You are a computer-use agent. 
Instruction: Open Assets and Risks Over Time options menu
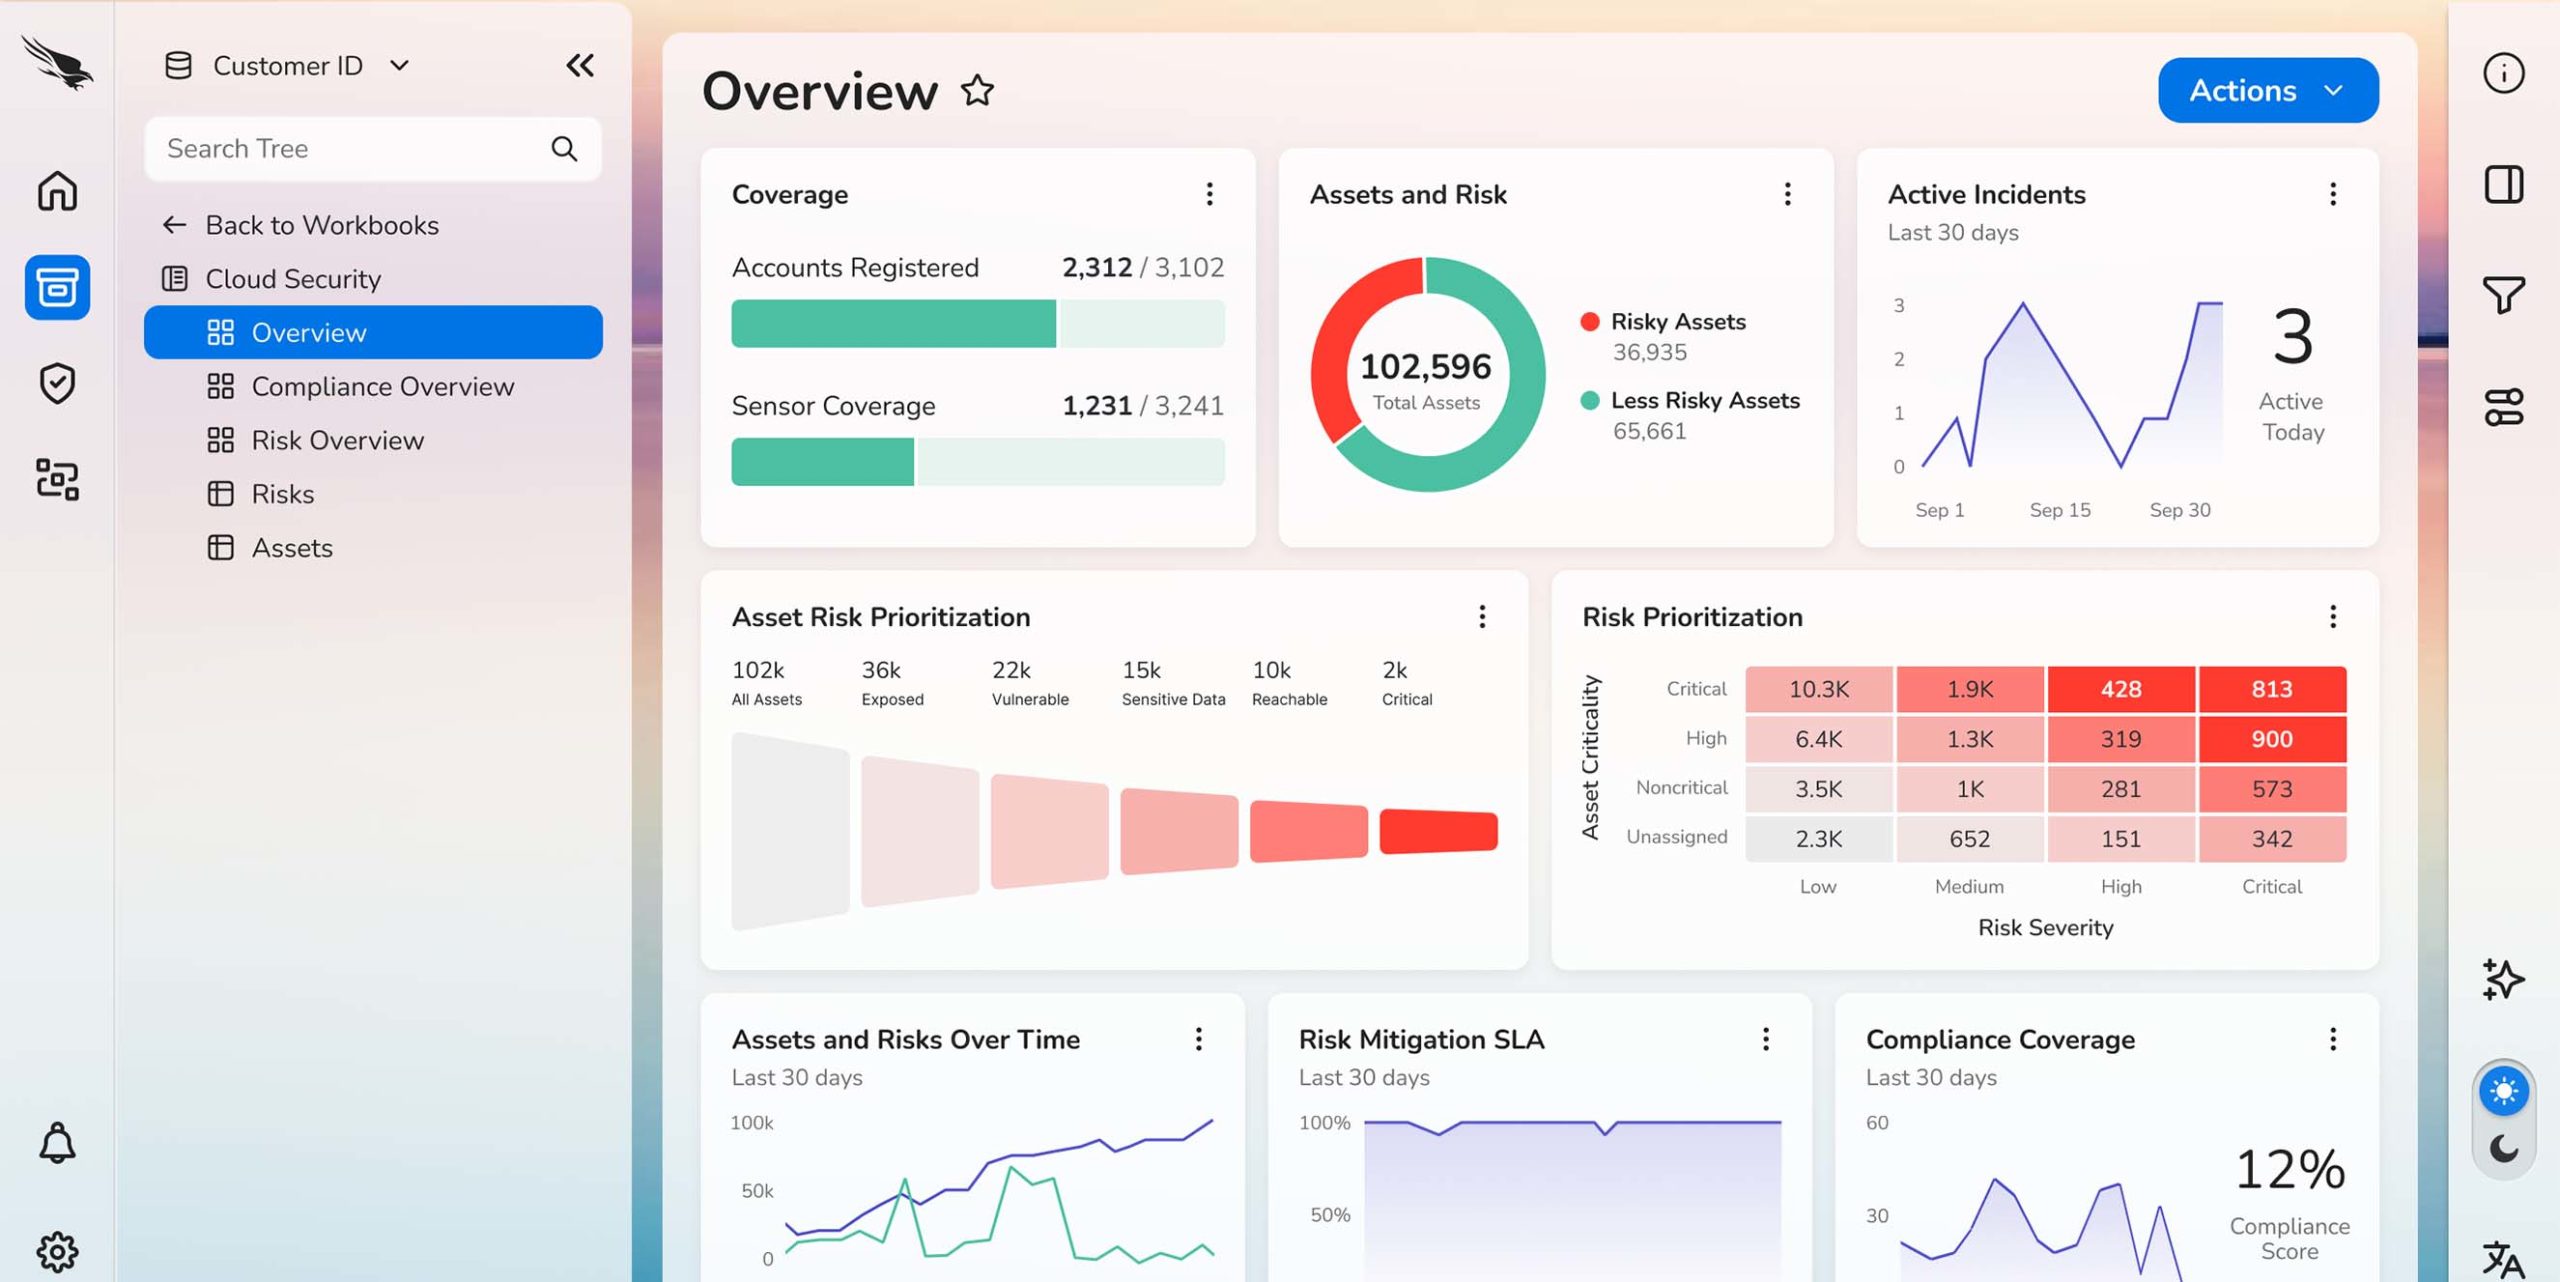(x=1198, y=1039)
